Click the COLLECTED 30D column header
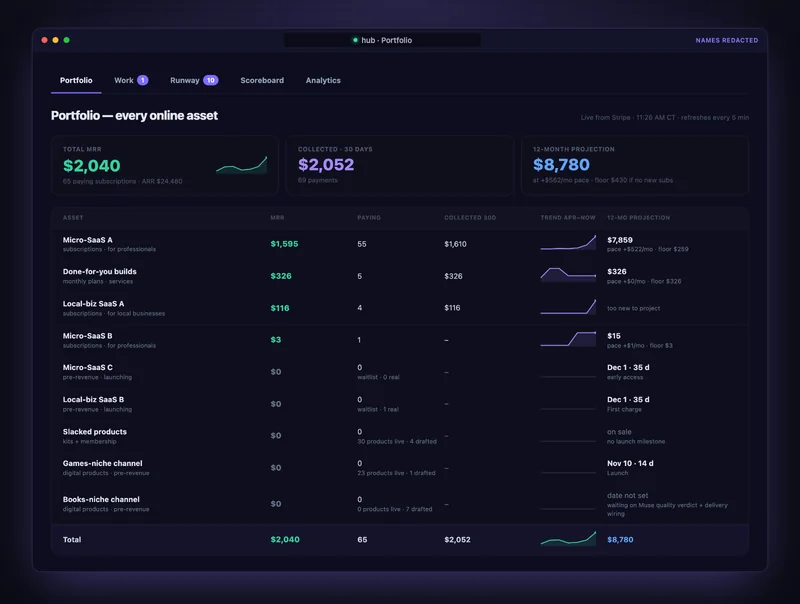The width and height of the screenshot is (800, 604). 470,218
